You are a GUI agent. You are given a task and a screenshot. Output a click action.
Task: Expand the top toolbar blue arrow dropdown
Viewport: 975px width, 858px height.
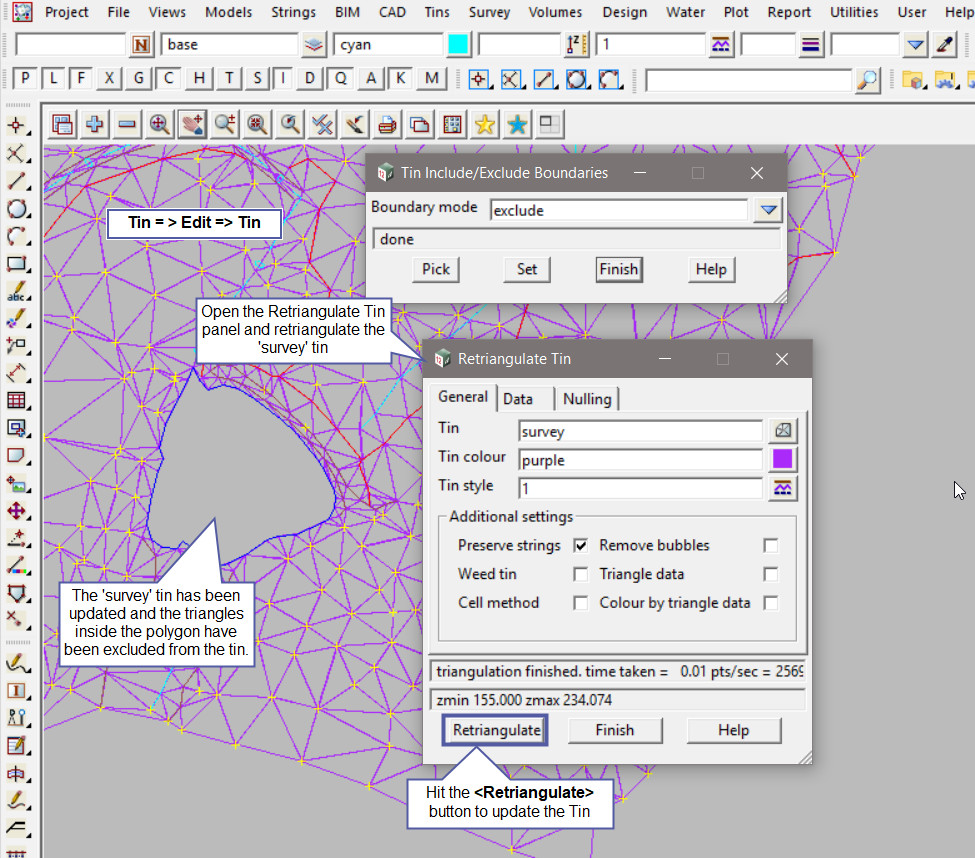[915, 45]
